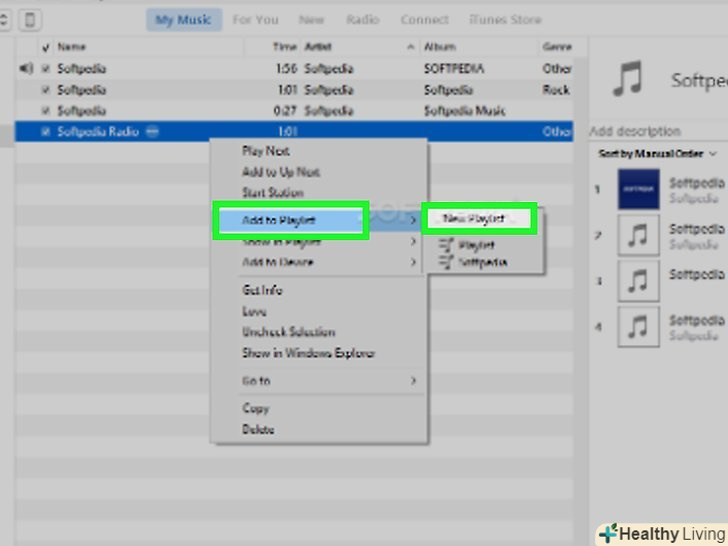Select the music note artwork of track 4
The image size is (728, 546).
click(638, 327)
